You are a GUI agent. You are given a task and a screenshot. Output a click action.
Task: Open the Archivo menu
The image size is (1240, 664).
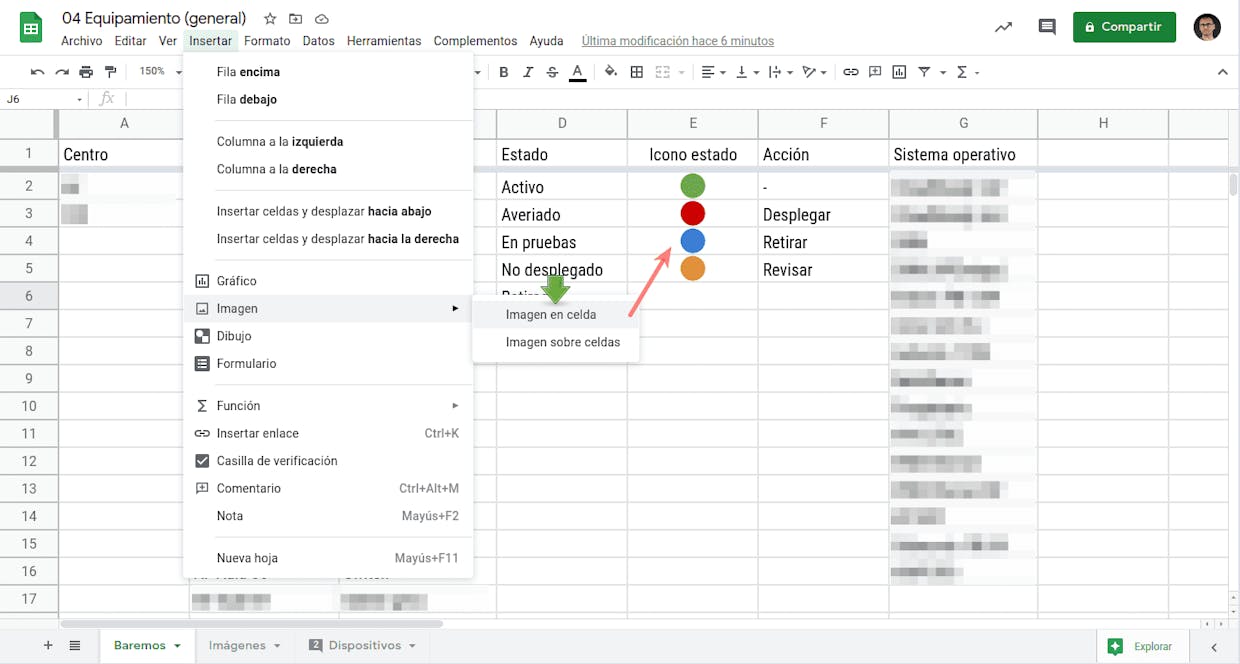point(82,41)
